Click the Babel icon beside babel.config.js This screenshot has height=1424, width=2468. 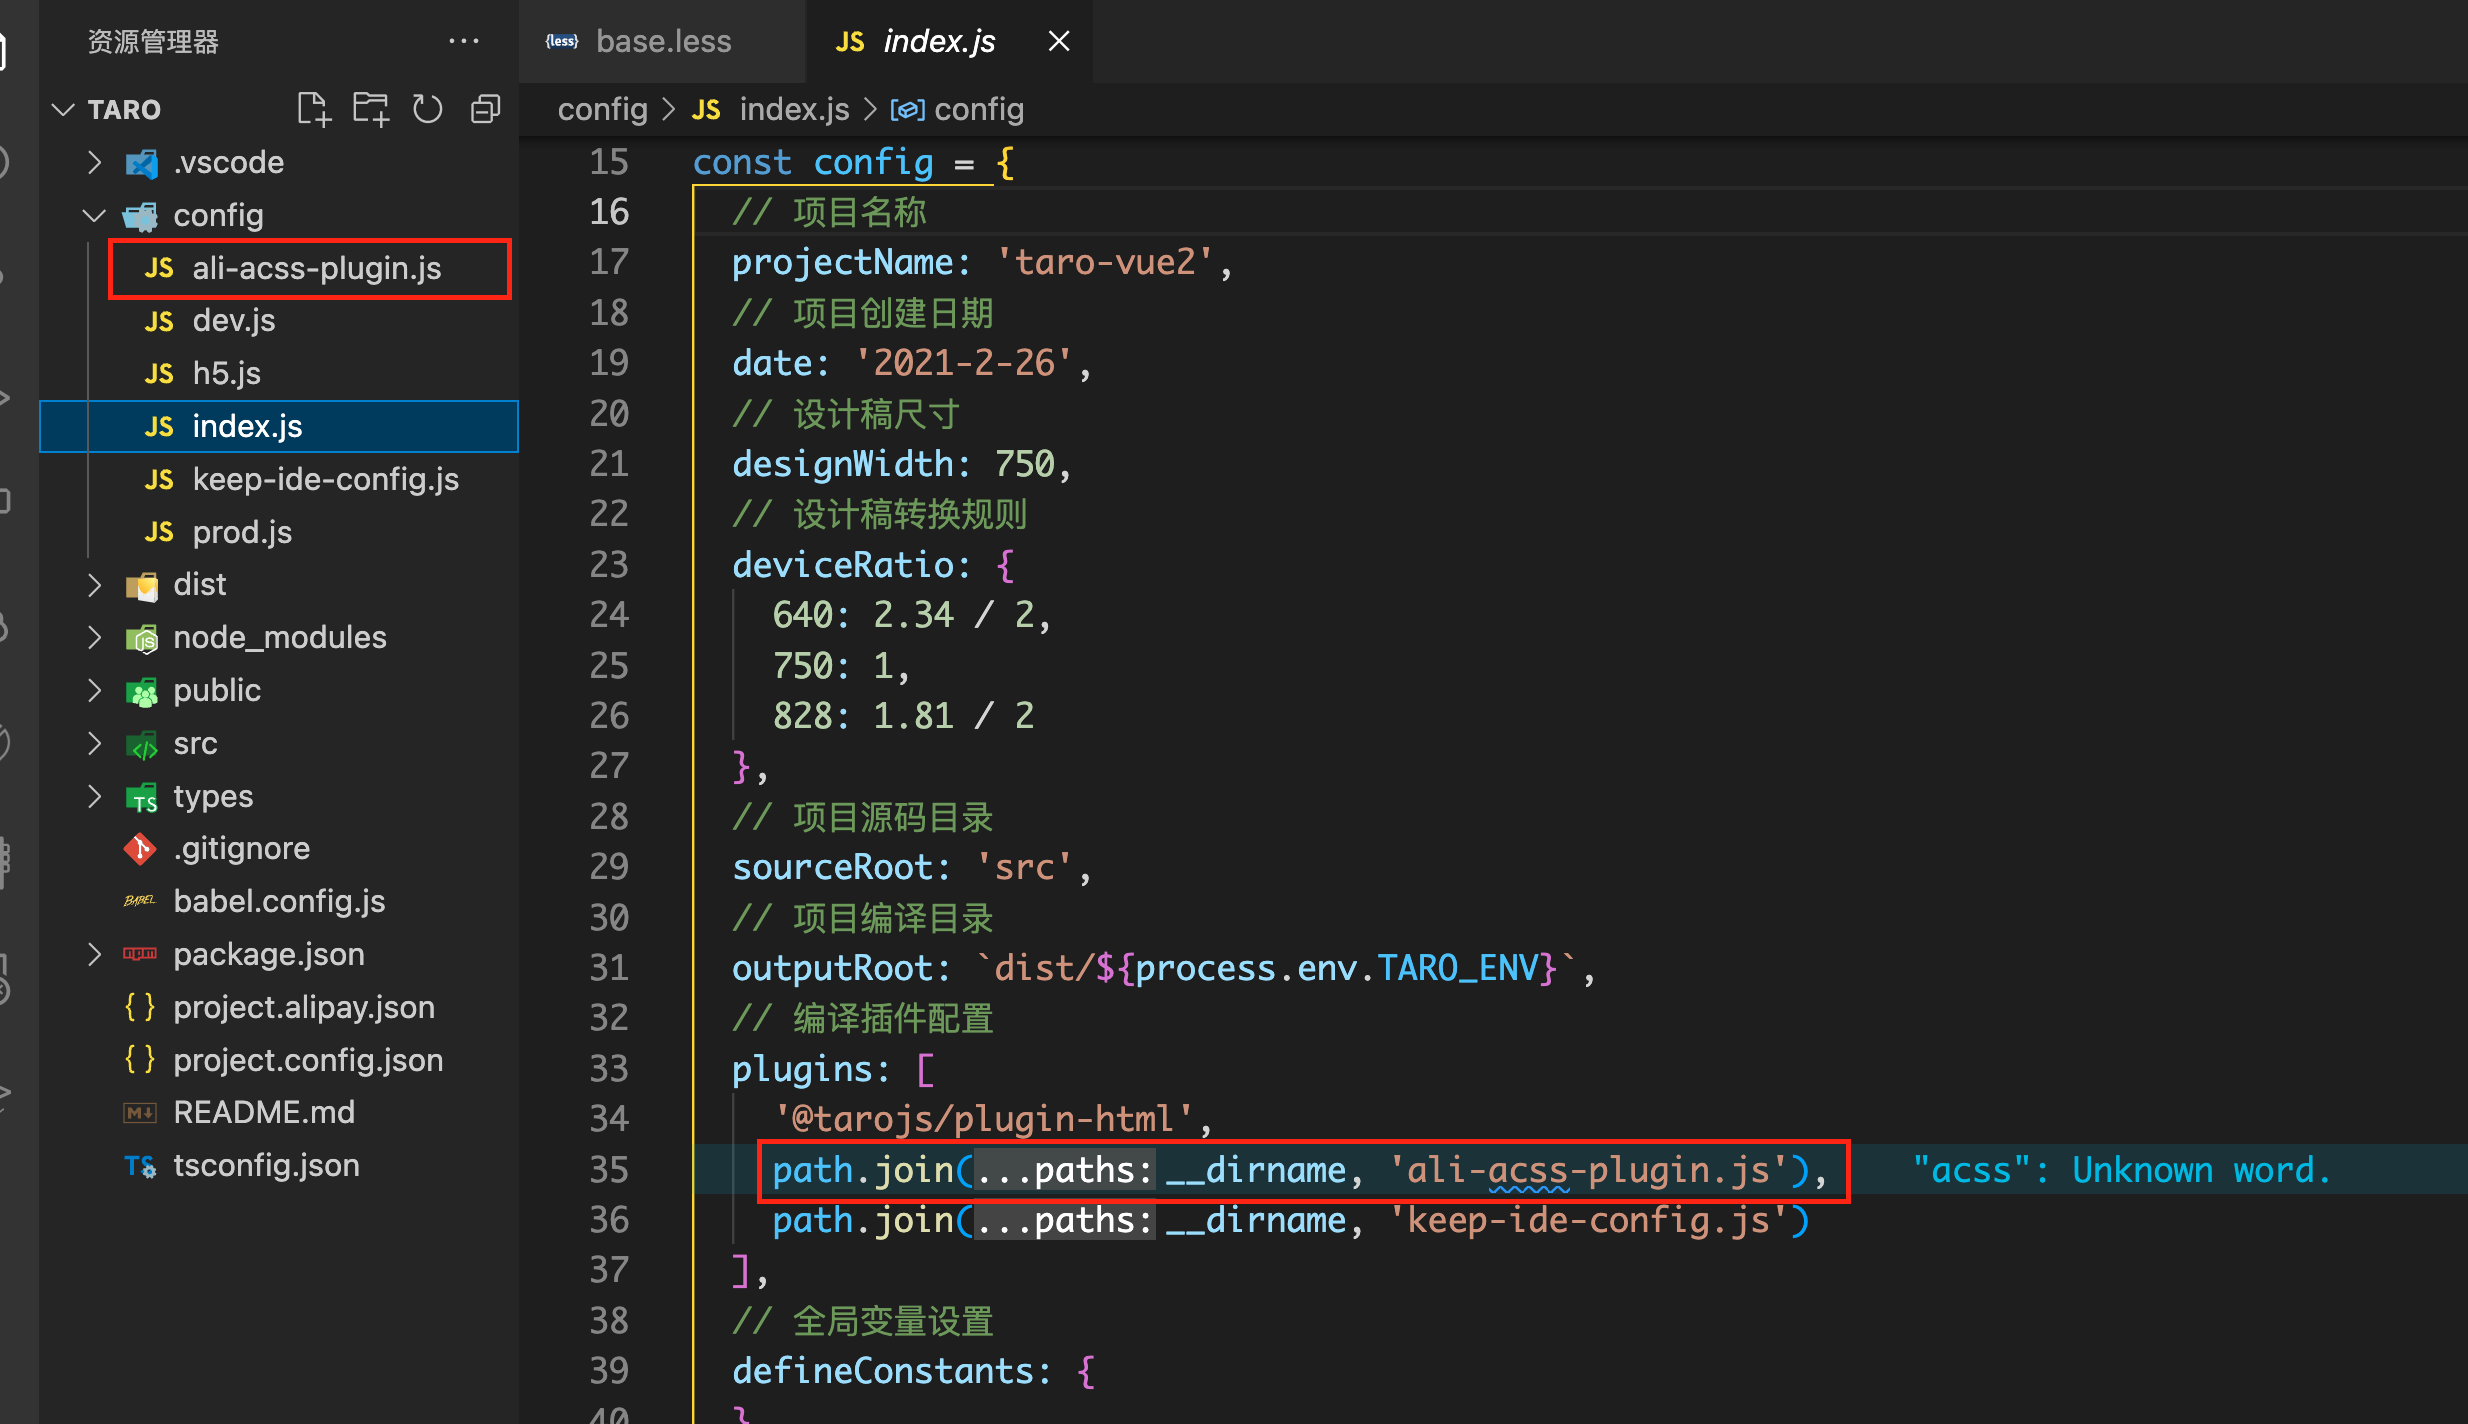point(141,901)
